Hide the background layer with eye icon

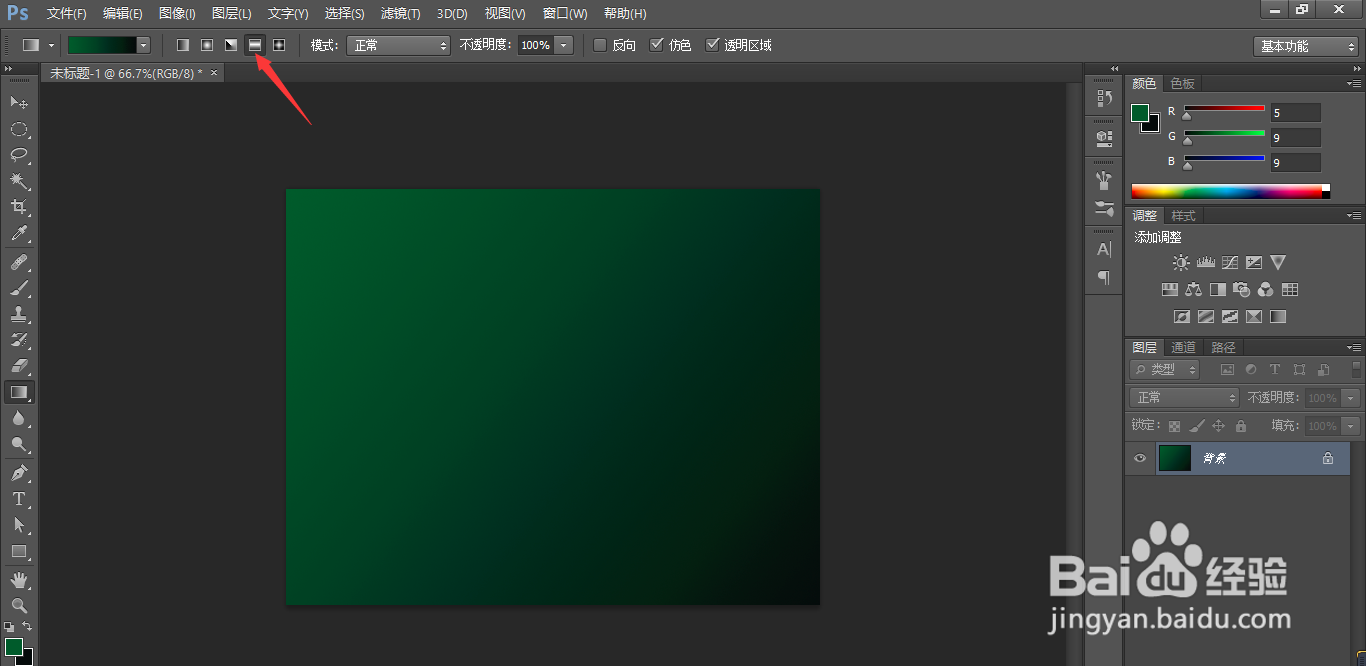pos(1139,458)
